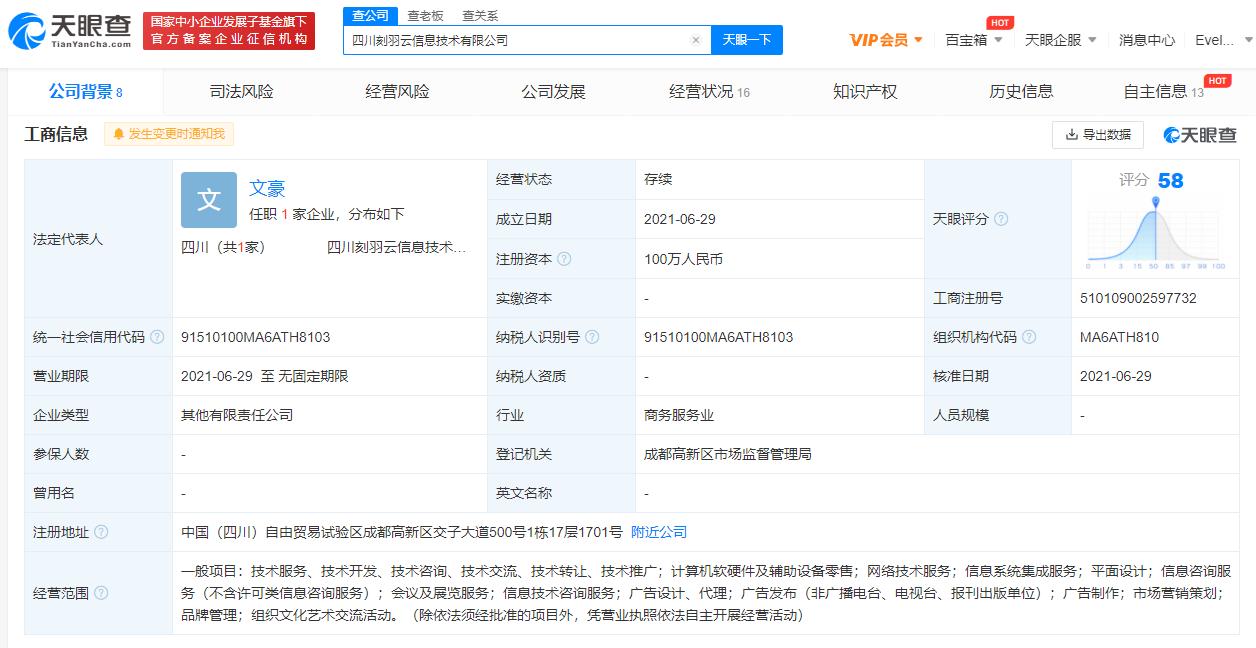
Task: Click help icon beside 组织机构代码
Action: click(x=1029, y=338)
